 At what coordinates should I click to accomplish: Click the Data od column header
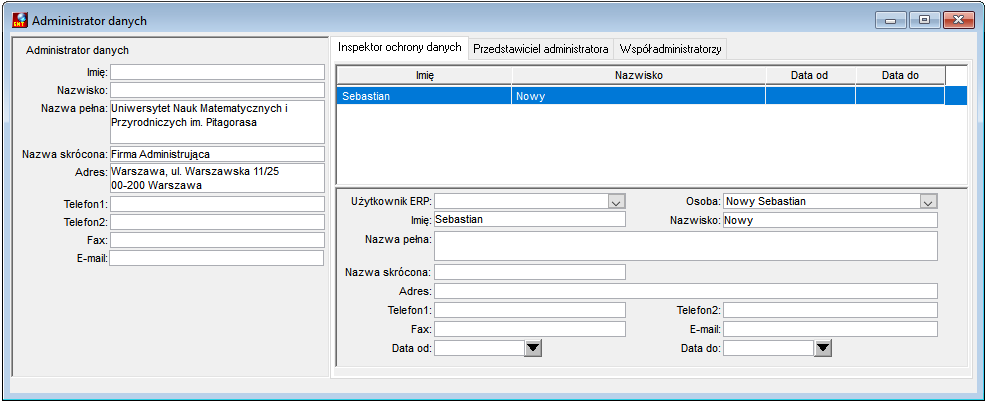(810, 75)
